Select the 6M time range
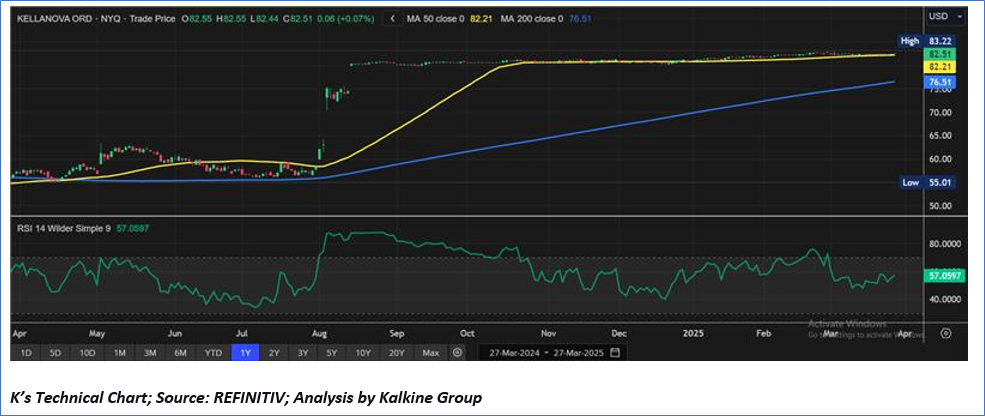This screenshot has width=985, height=416. click(180, 353)
